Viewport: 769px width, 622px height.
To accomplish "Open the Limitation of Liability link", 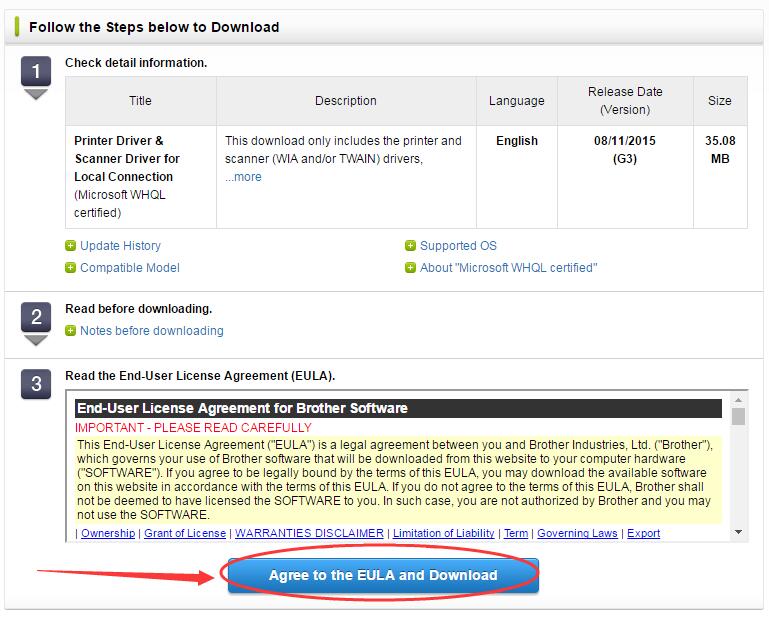I will coord(444,534).
